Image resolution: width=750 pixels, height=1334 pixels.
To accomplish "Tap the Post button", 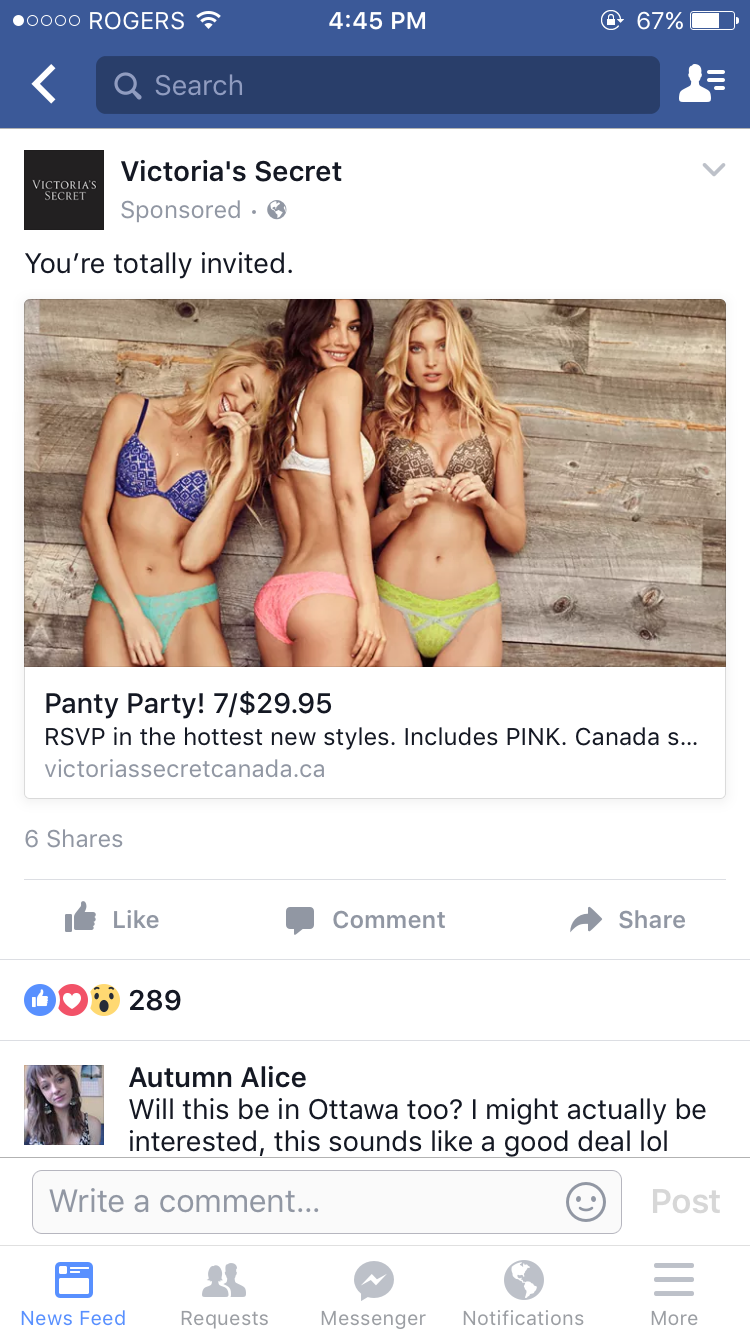I will tap(686, 1201).
